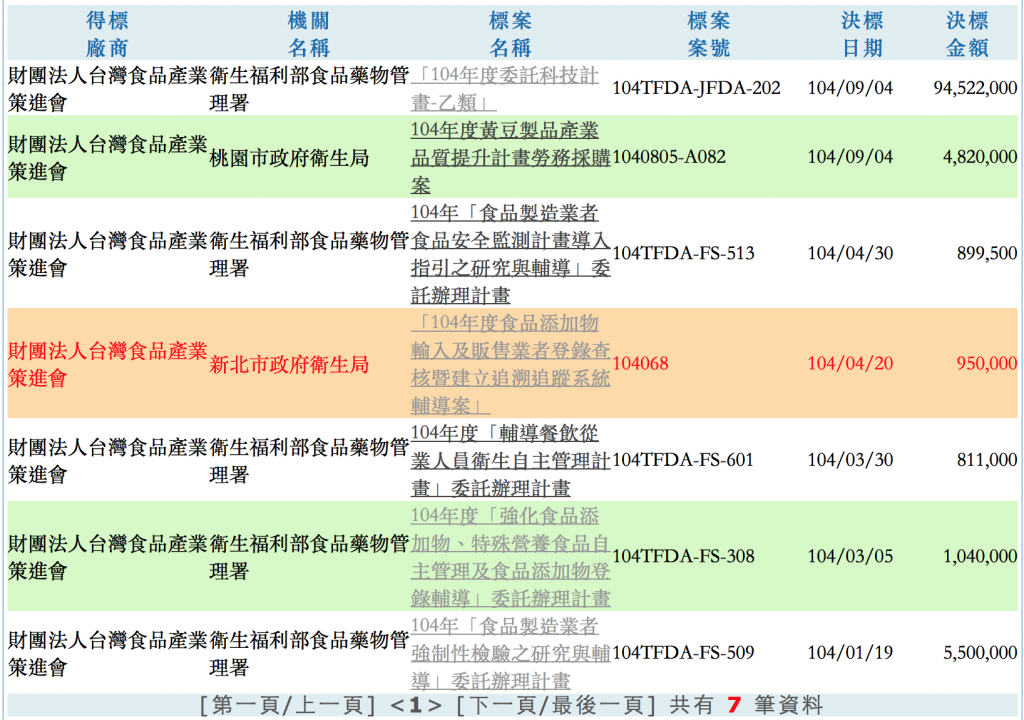This screenshot has width=1024, height=720.
Task: Select the 桃園市政府衛生局 agency cell
Action: pyautogui.click(x=289, y=157)
